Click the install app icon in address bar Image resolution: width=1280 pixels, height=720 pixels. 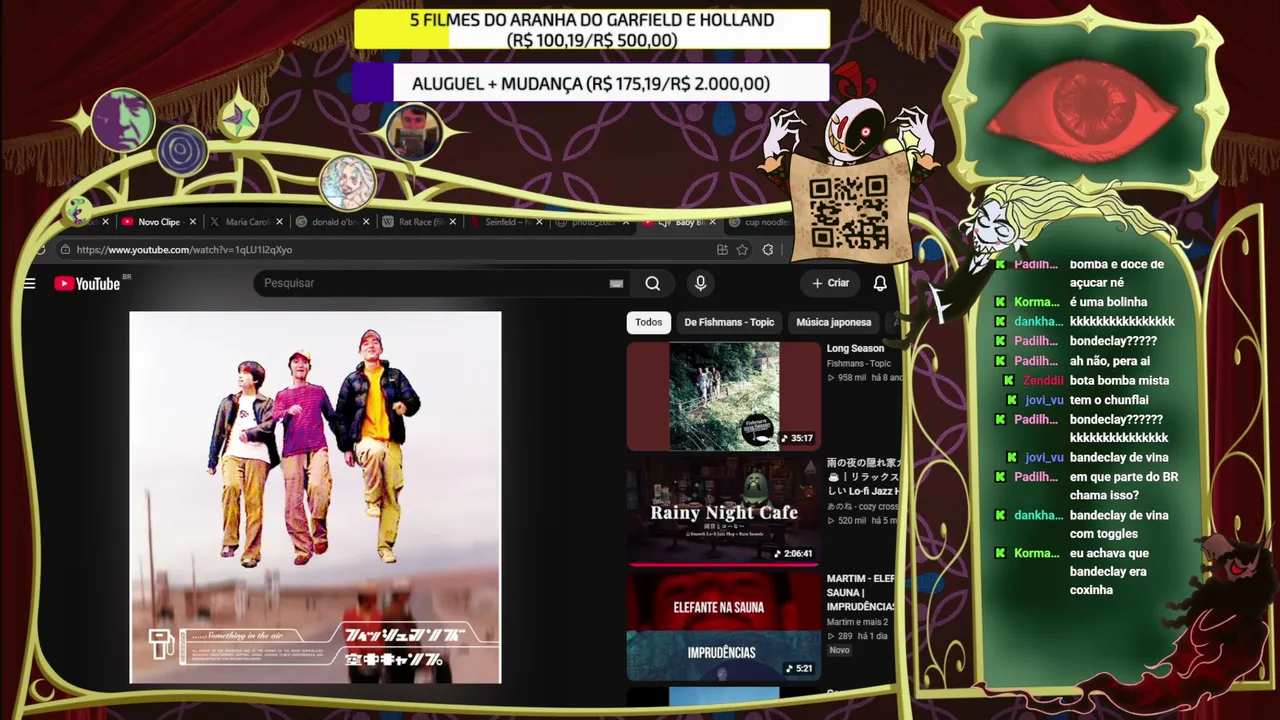click(x=722, y=250)
